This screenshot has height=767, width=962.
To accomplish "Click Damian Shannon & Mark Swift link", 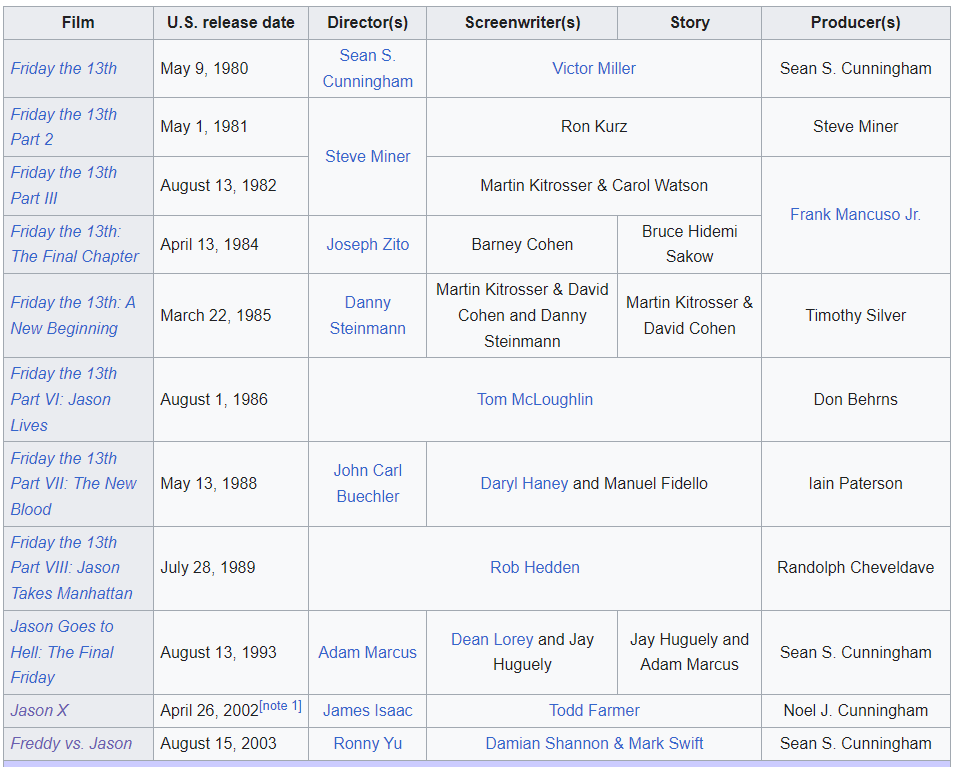I will [x=594, y=744].
